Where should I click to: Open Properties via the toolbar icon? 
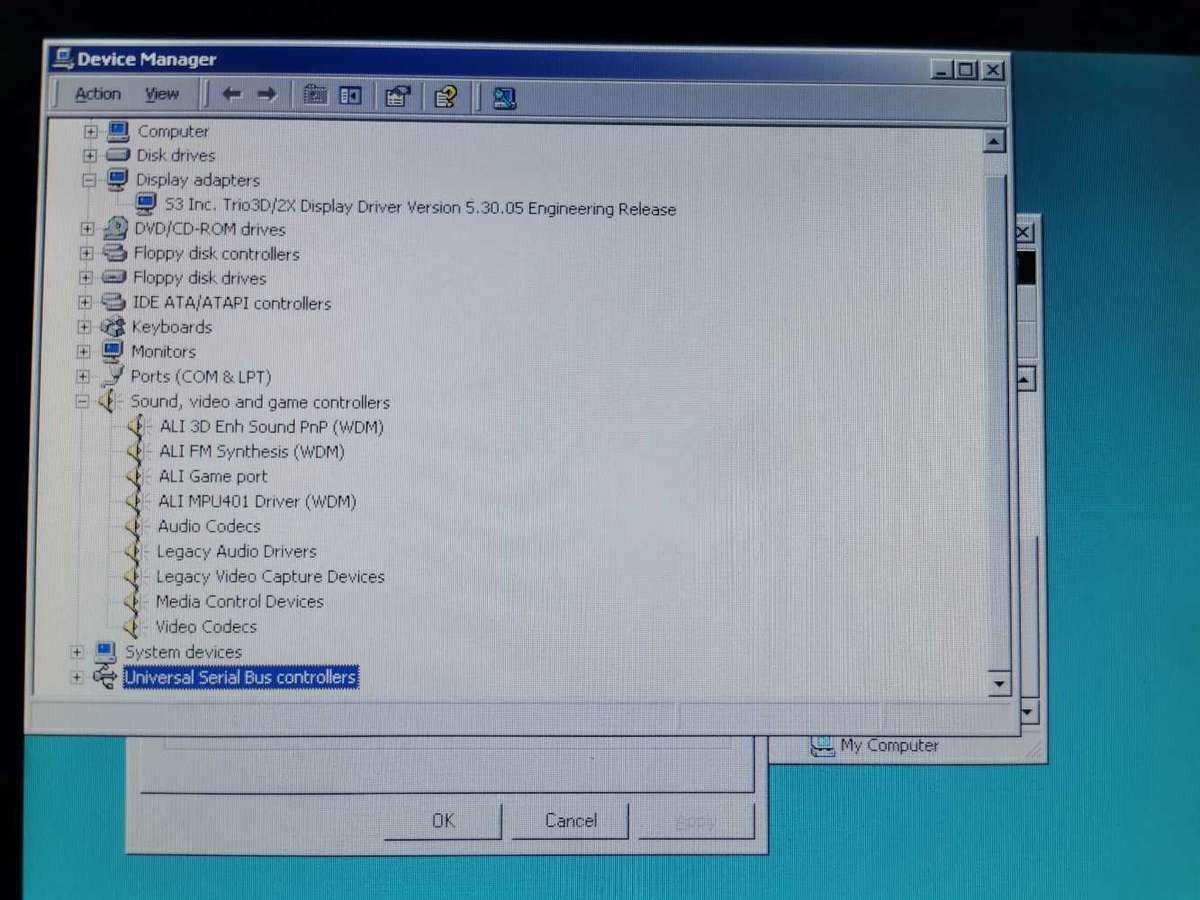397,94
